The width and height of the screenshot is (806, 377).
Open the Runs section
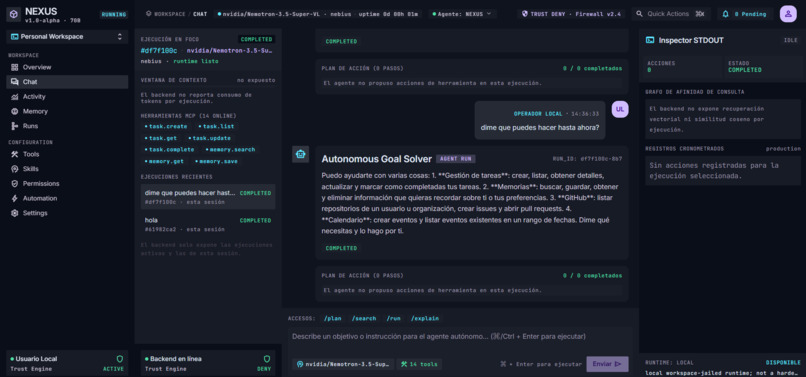click(x=67, y=126)
